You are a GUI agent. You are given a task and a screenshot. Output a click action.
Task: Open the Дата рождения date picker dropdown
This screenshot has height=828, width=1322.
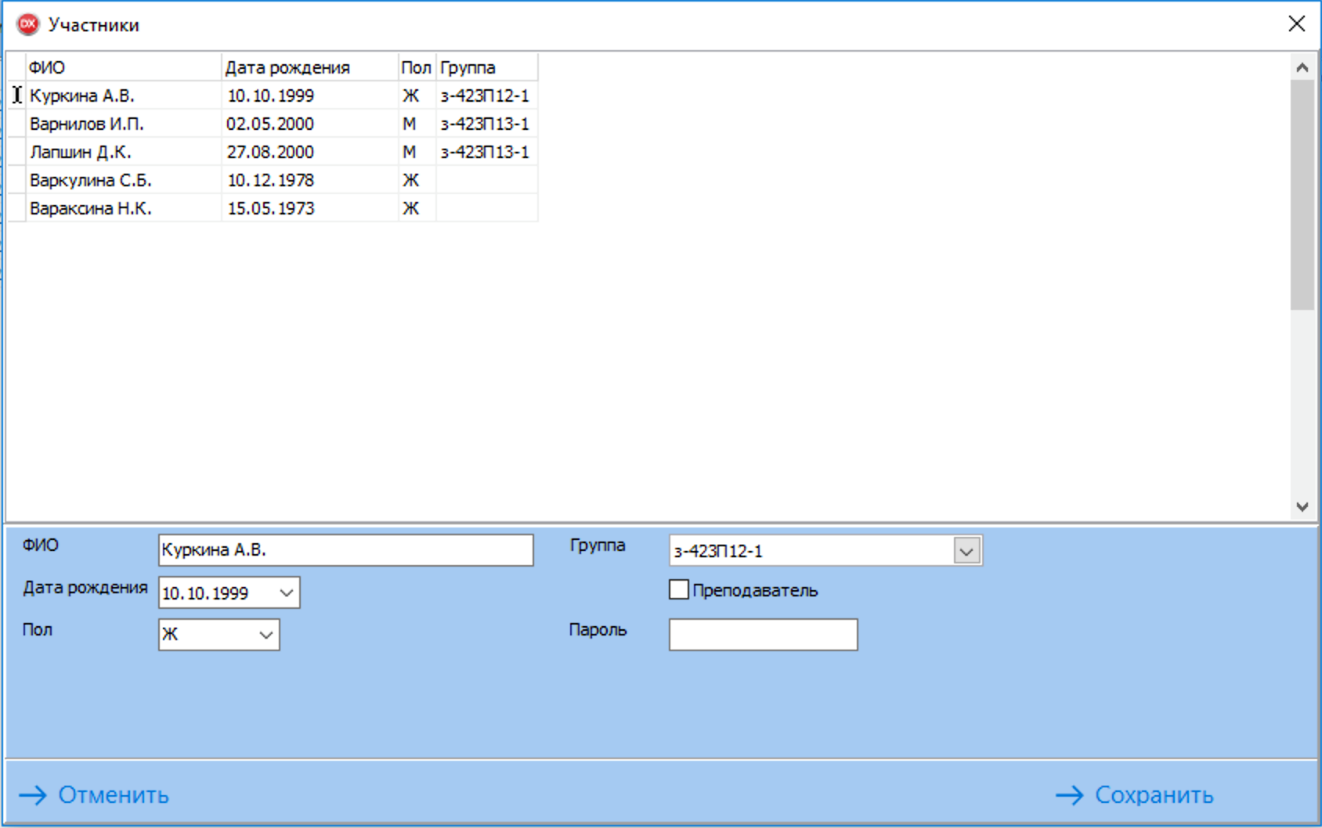286,593
